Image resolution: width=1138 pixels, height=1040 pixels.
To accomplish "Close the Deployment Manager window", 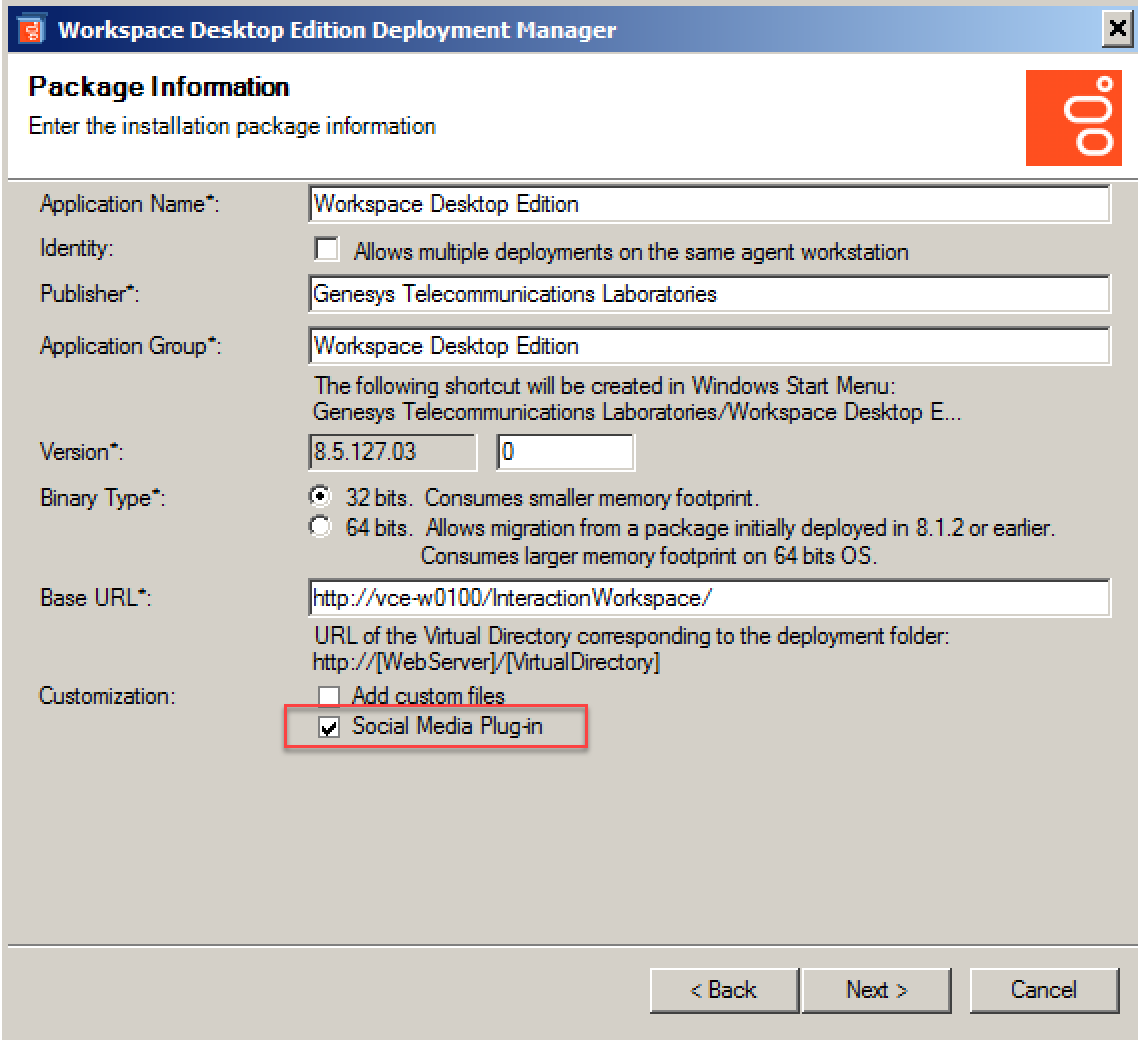I will point(1117,29).
